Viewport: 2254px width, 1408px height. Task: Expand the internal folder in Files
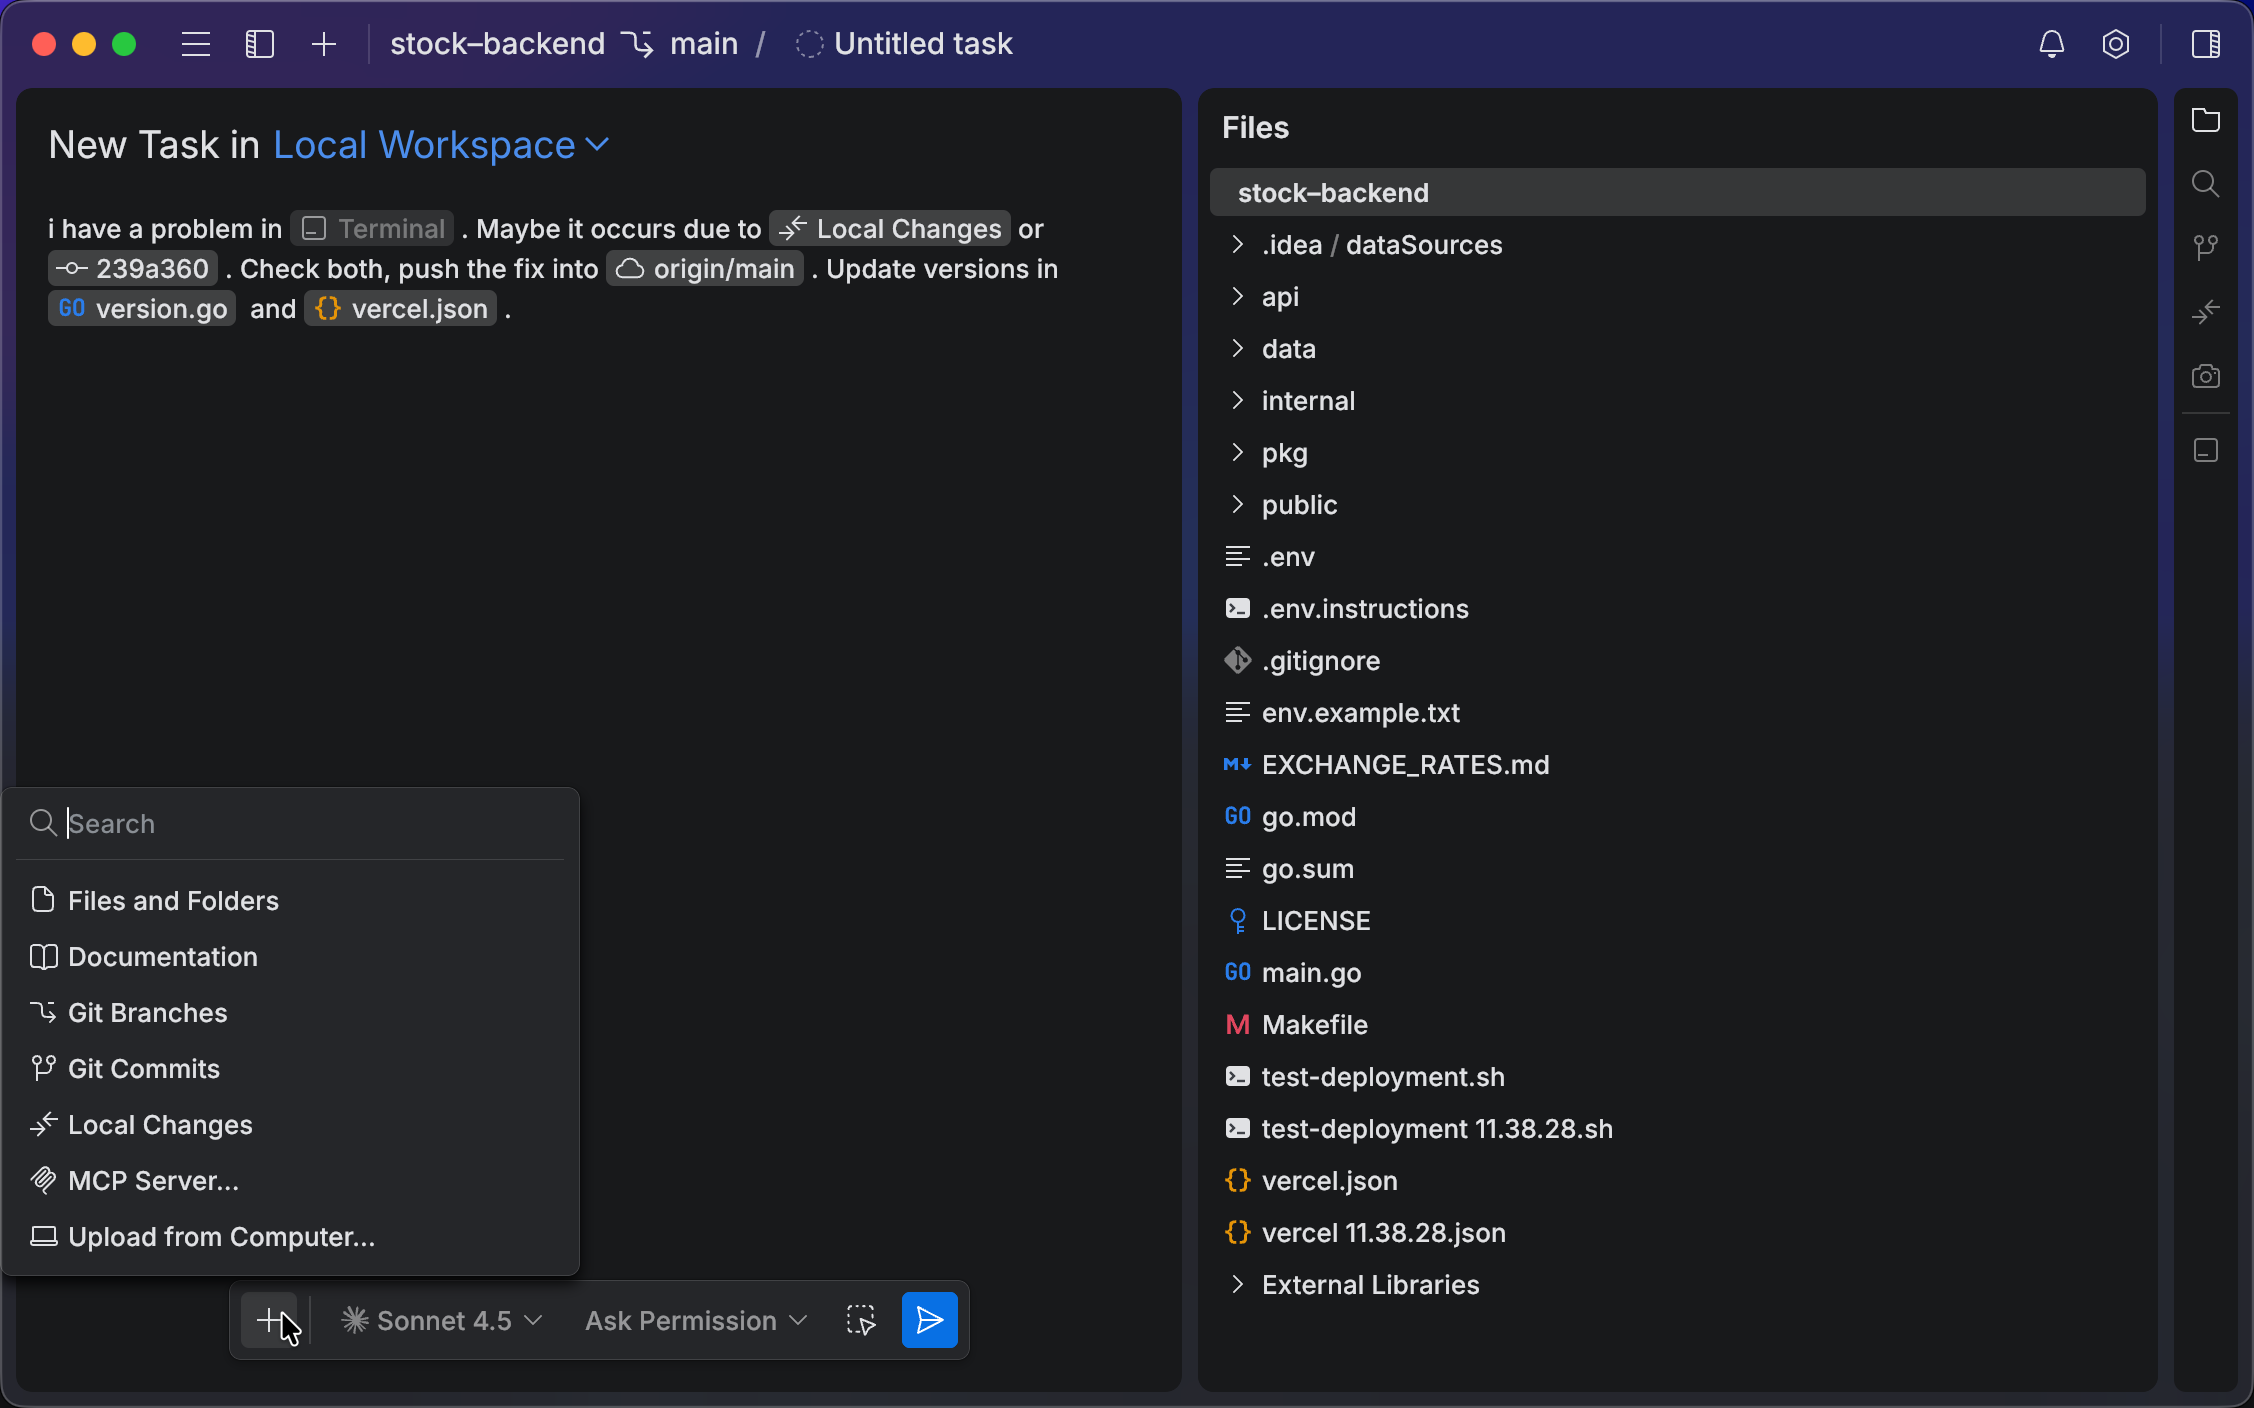(1308, 400)
